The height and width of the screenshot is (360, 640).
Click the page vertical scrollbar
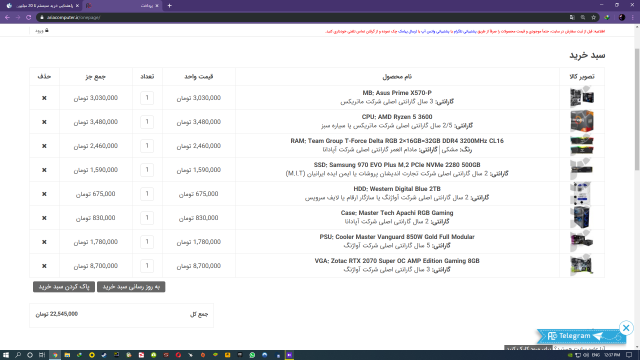pyautogui.click(x=637, y=109)
